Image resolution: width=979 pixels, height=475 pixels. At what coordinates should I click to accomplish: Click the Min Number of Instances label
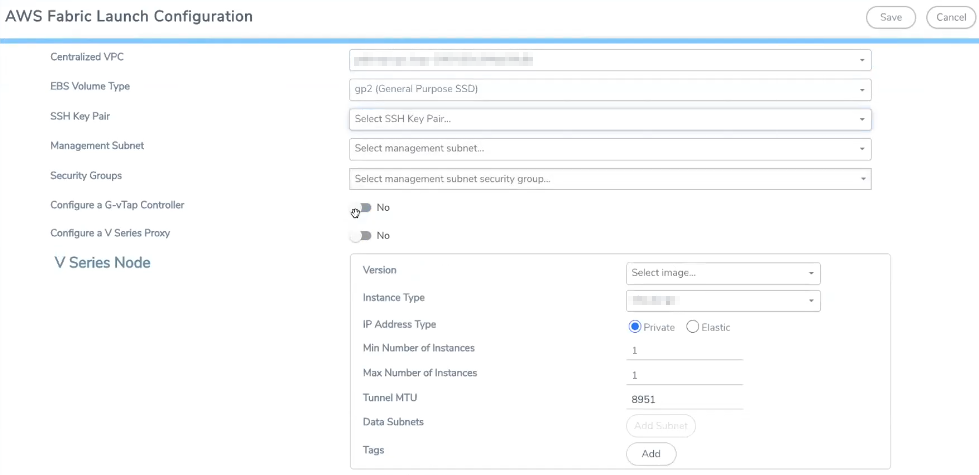pyautogui.click(x=419, y=348)
